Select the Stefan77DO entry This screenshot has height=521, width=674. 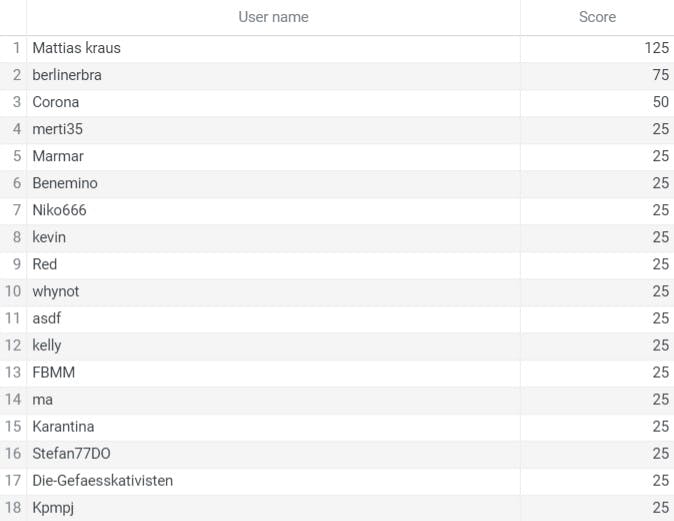click(x=71, y=454)
